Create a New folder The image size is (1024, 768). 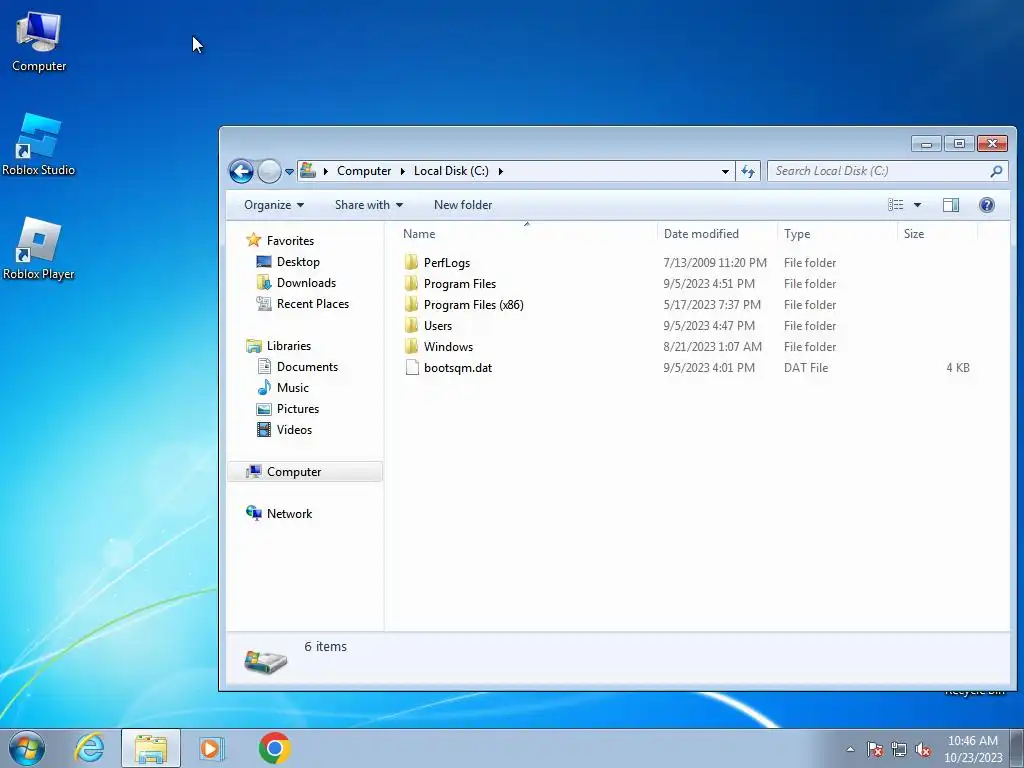tap(463, 205)
